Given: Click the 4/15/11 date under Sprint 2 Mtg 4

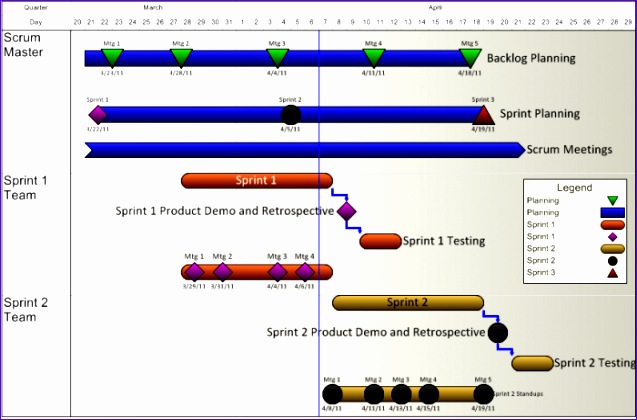Looking at the screenshot, I should point(428,409).
